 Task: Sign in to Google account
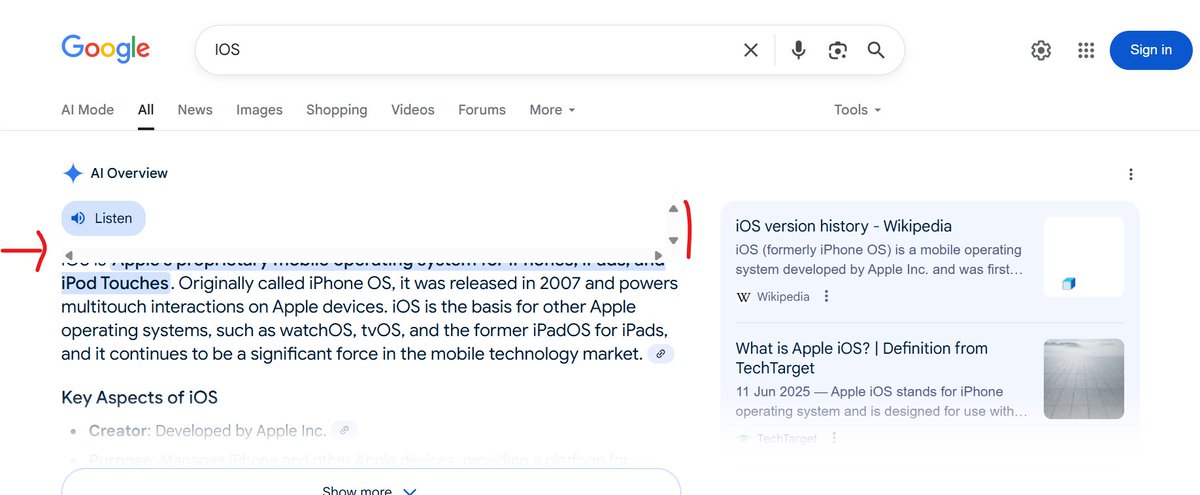(x=1151, y=50)
